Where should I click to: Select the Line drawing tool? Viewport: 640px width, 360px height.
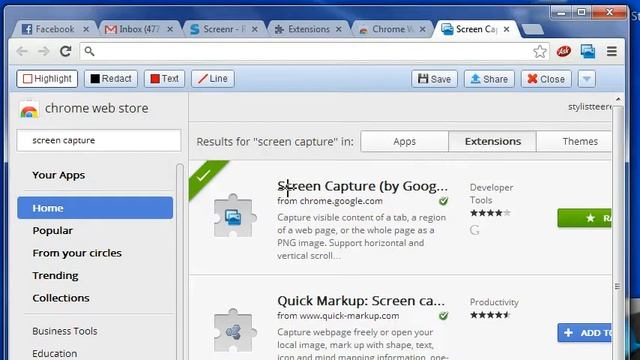(x=213, y=79)
